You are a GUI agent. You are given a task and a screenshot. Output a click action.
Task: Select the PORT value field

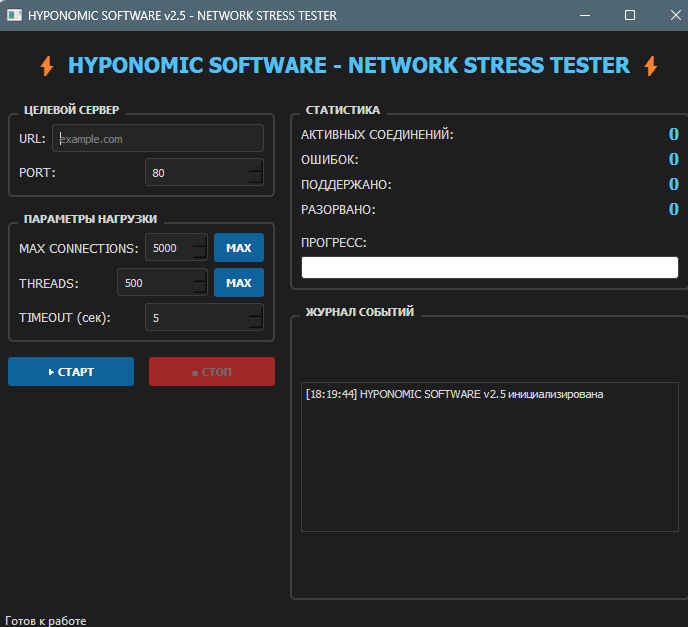tap(196, 173)
